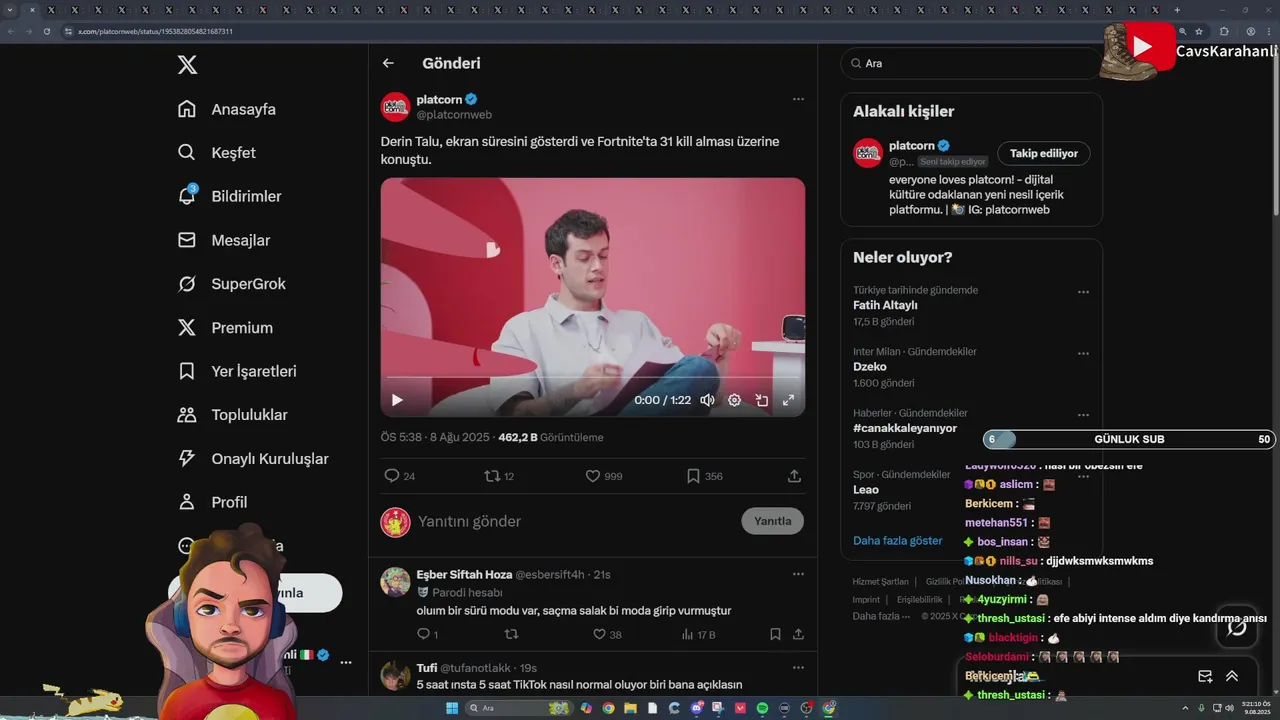Open Profil page

tap(212, 502)
